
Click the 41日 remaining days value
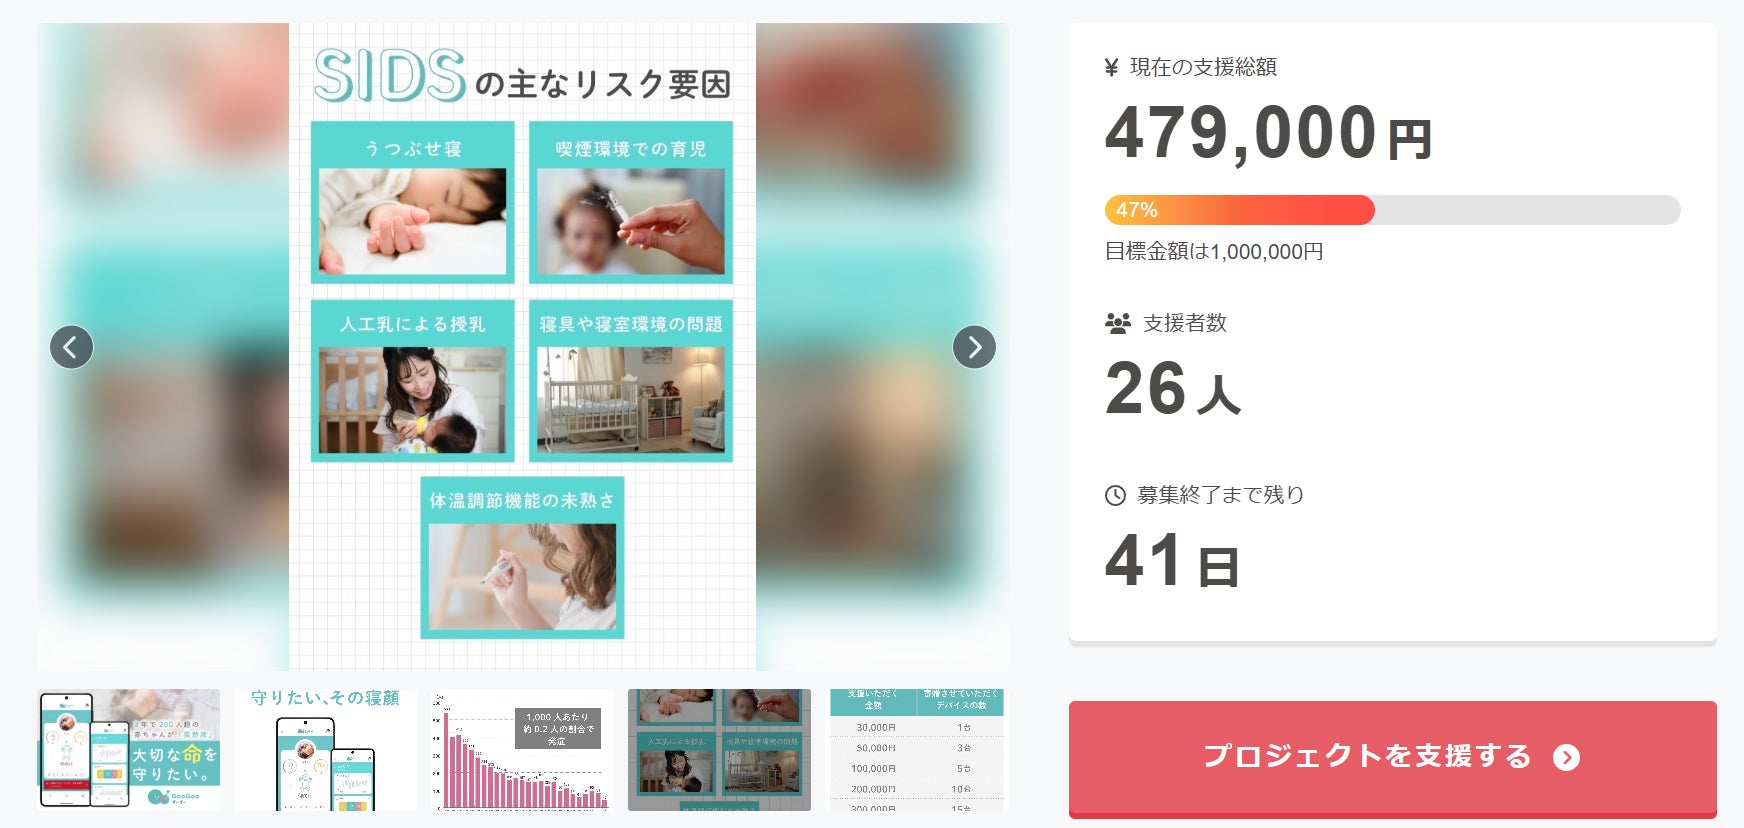[1173, 561]
